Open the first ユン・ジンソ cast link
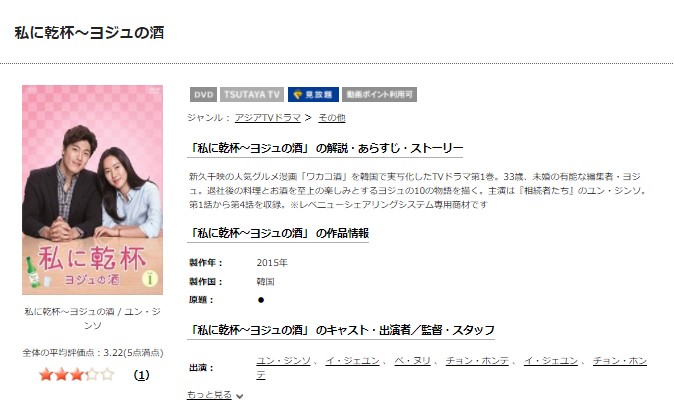This screenshot has height=420, width=674. pyautogui.click(x=283, y=361)
